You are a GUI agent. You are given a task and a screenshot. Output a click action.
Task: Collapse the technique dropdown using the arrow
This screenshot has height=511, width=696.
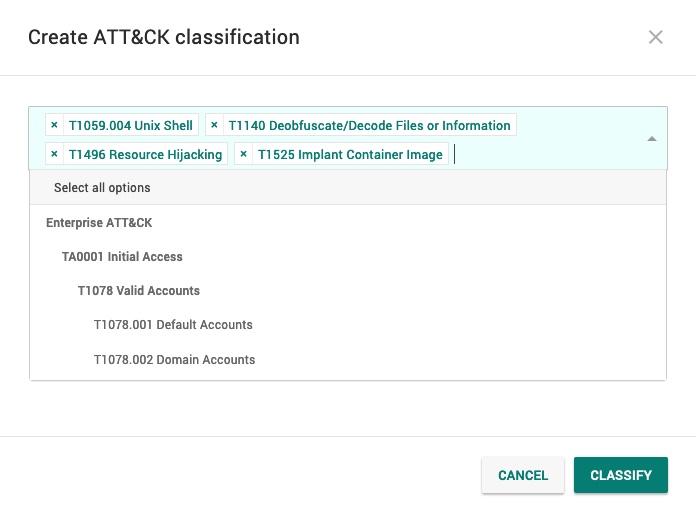coord(651,139)
